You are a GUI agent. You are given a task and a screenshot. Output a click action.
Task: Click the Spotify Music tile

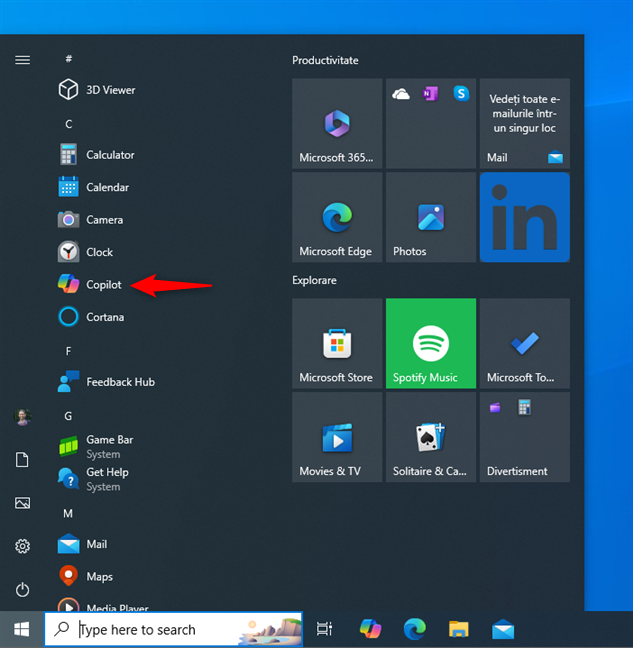(x=430, y=343)
